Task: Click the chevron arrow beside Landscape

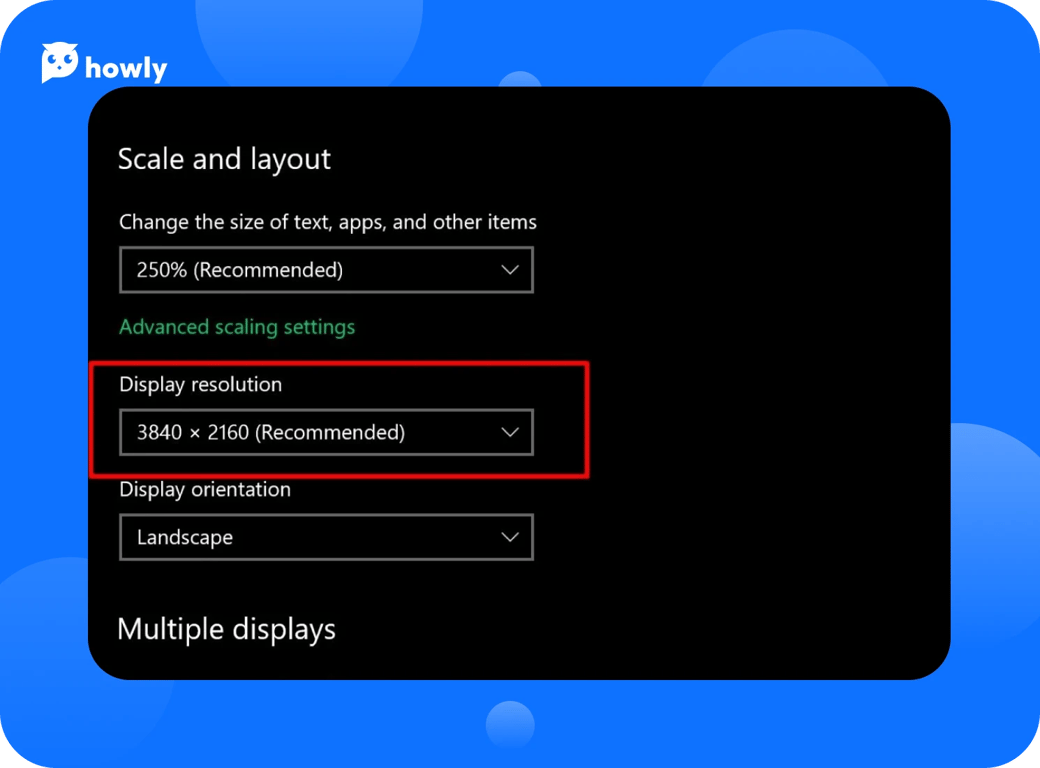Action: click(510, 537)
